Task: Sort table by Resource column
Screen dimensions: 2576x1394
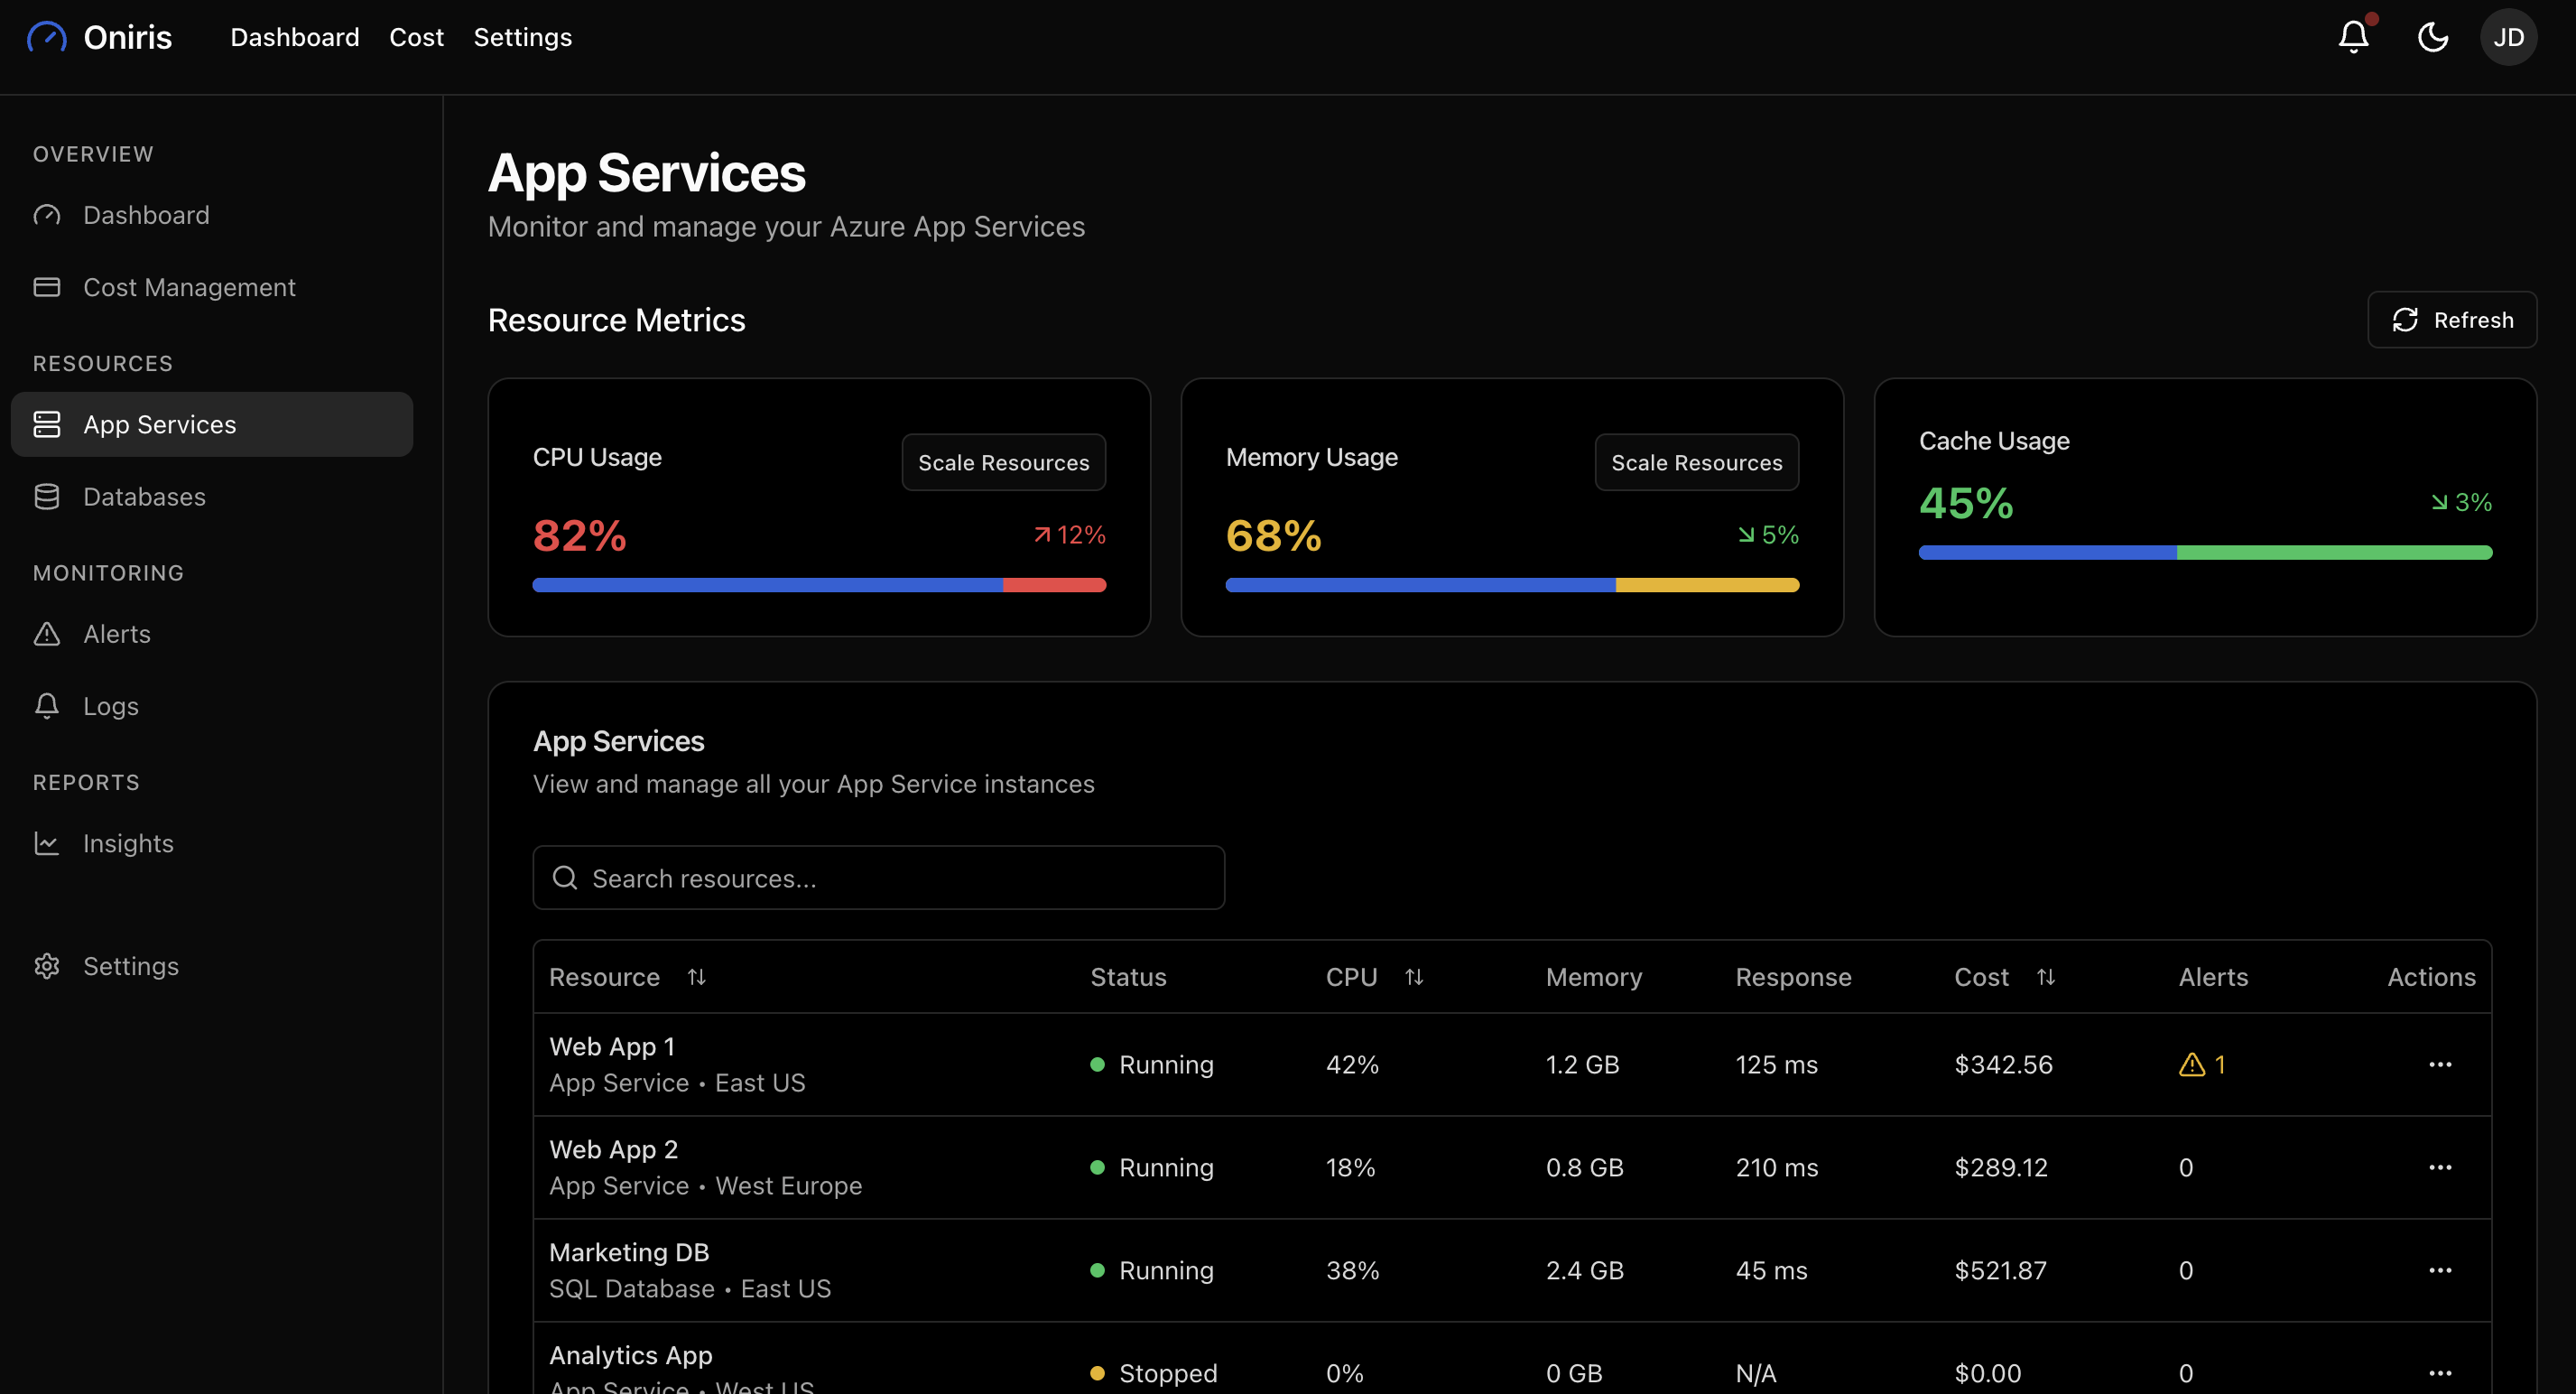Action: [697, 977]
